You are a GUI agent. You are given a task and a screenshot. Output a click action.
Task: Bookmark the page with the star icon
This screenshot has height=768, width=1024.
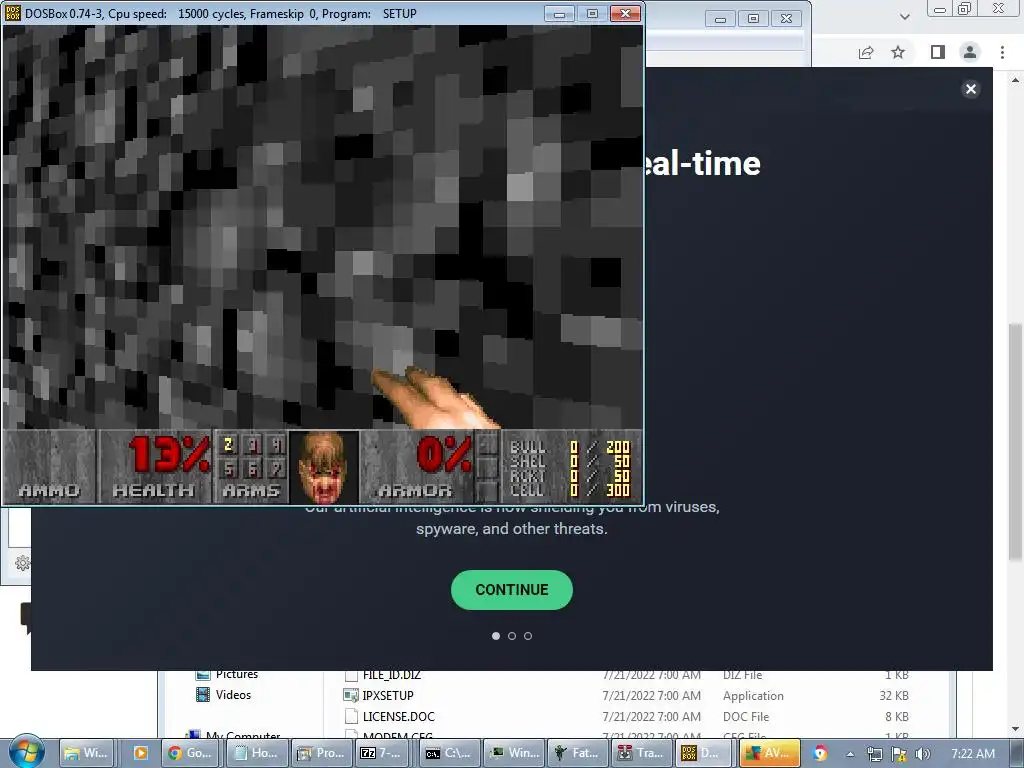point(898,52)
